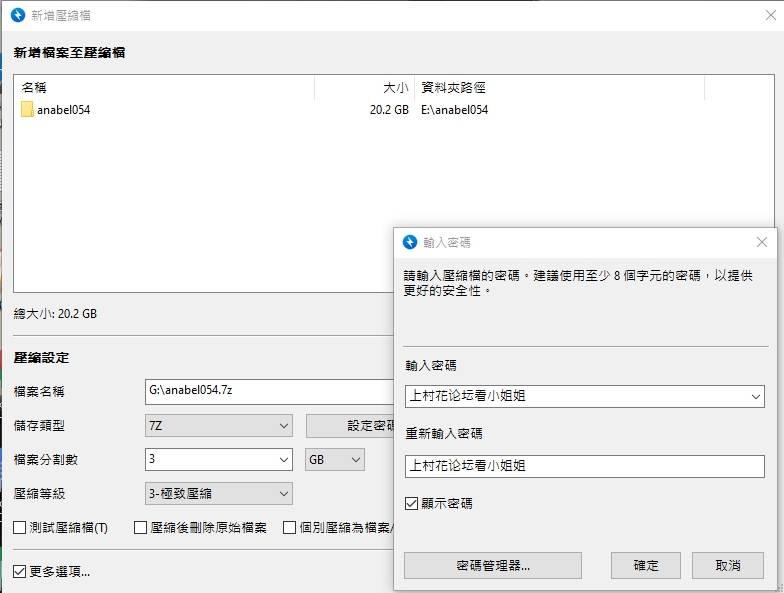The image size is (784, 593).
Task: Uncheck the 顯示密碼 checkbox
Action: click(x=412, y=503)
